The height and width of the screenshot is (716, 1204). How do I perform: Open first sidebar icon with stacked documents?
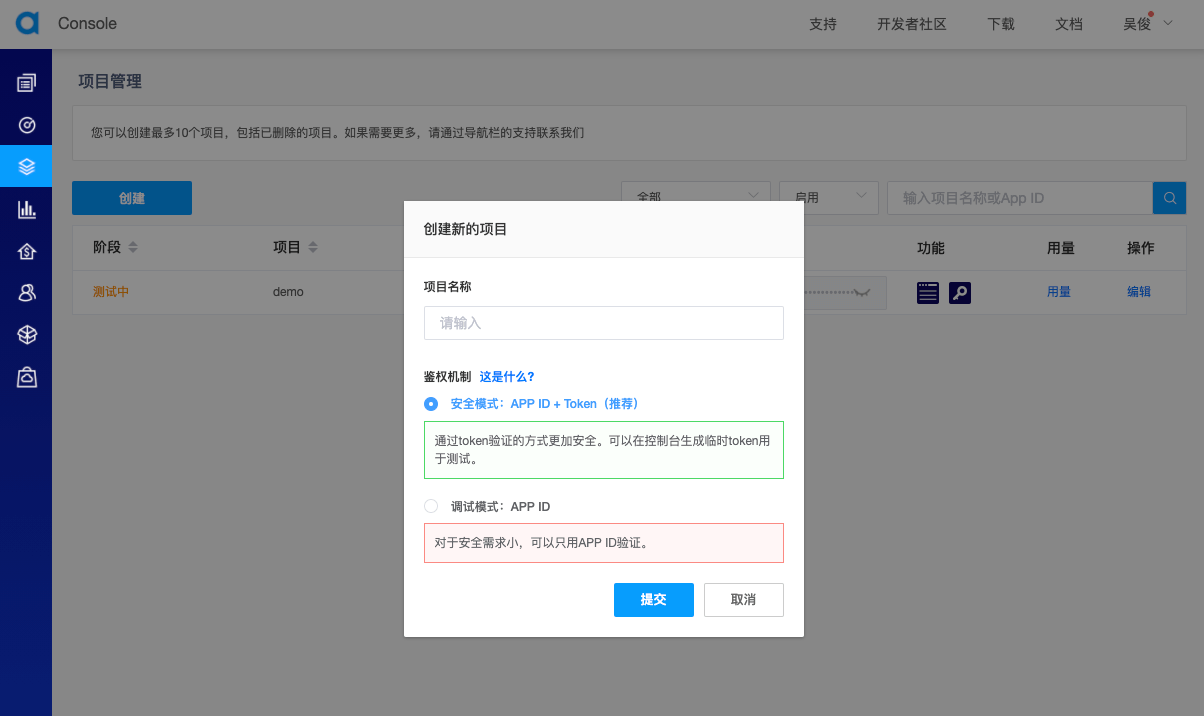pyautogui.click(x=27, y=83)
